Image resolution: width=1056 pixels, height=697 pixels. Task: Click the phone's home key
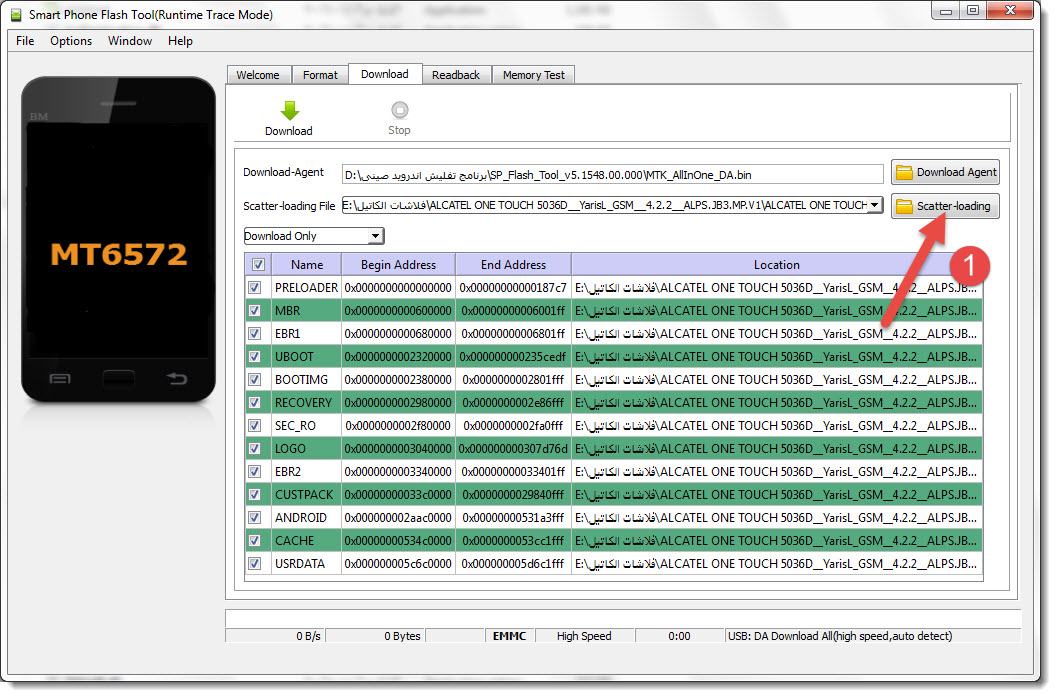click(119, 379)
